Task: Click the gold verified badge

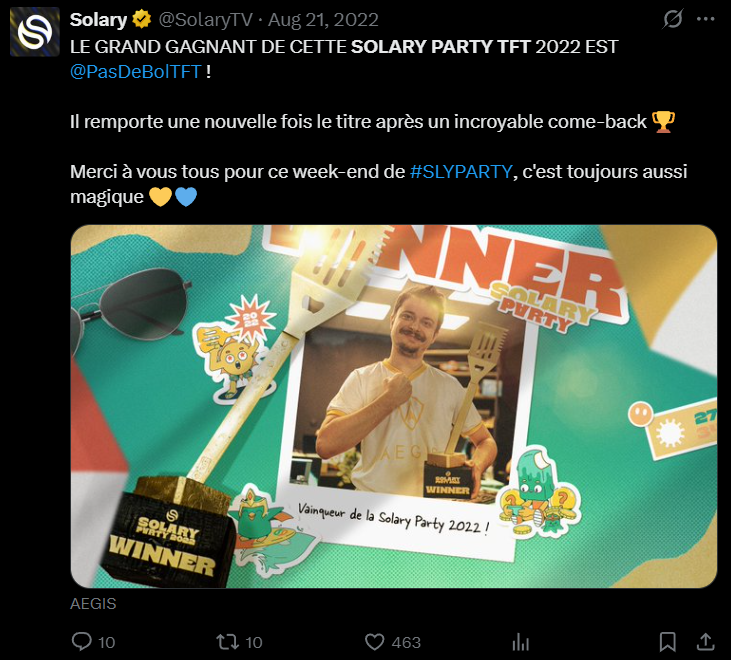Action: (143, 18)
